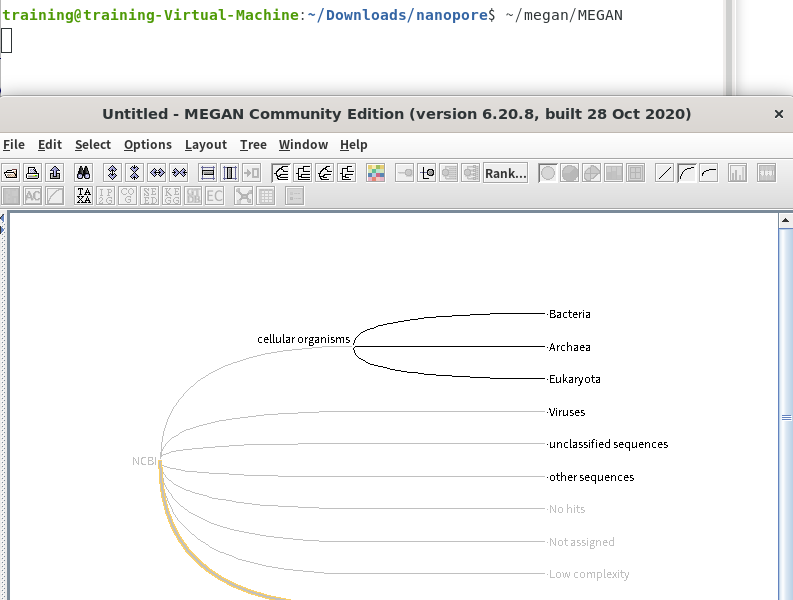The image size is (793, 600).
Task: Click the uncollapse all subtree icon
Action: click(471, 173)
